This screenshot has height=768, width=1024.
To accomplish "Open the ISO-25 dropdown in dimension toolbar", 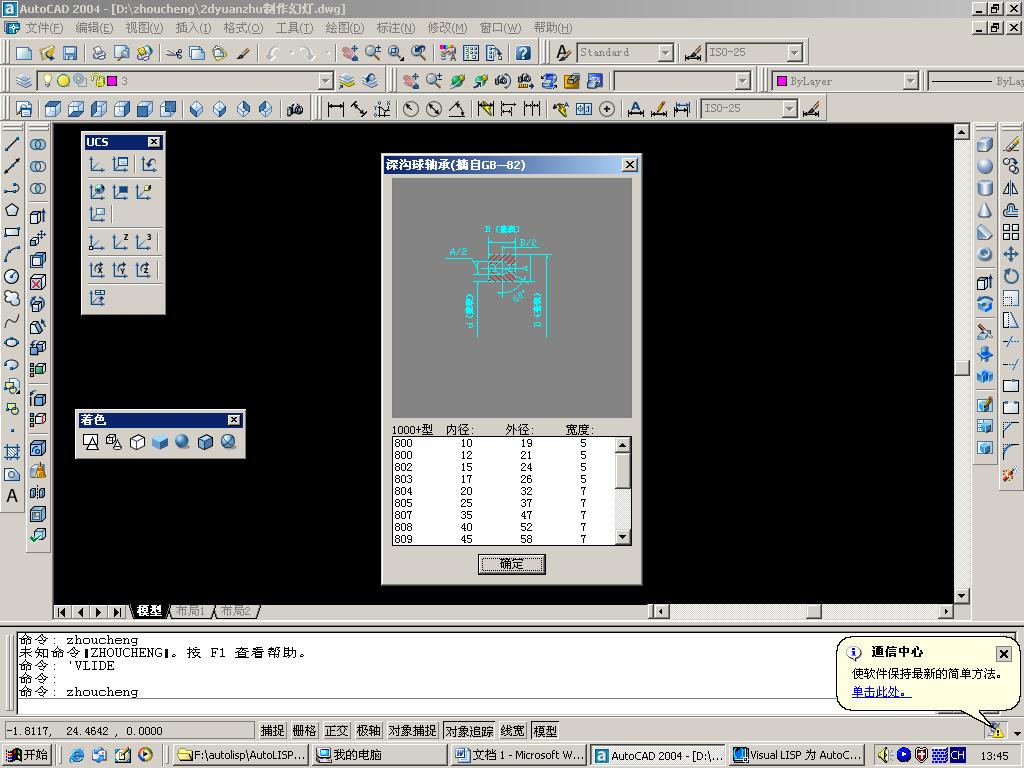I will point(790,109).
